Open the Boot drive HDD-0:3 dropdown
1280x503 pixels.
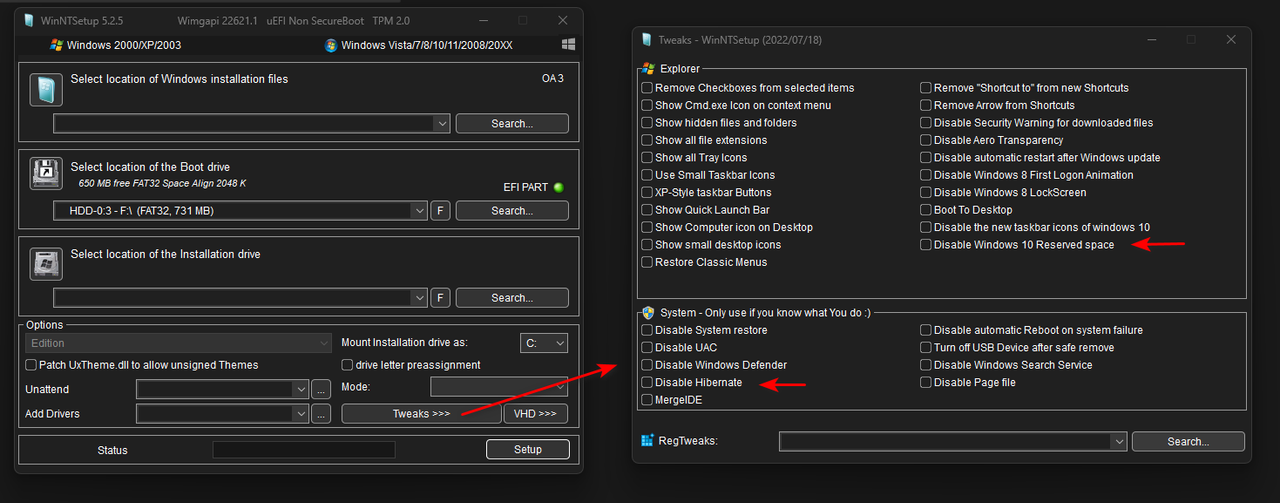[x=419, y=211]
